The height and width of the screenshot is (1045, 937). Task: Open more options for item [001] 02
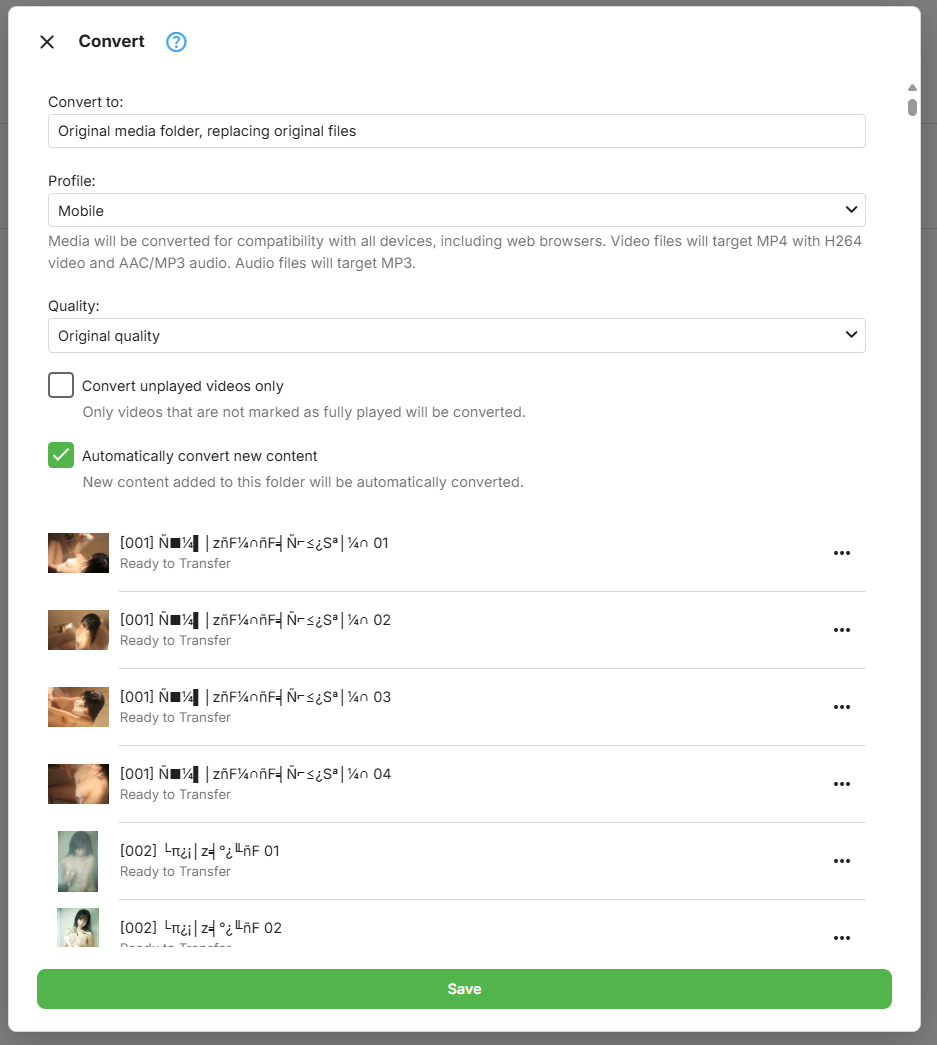coord(841,630)
